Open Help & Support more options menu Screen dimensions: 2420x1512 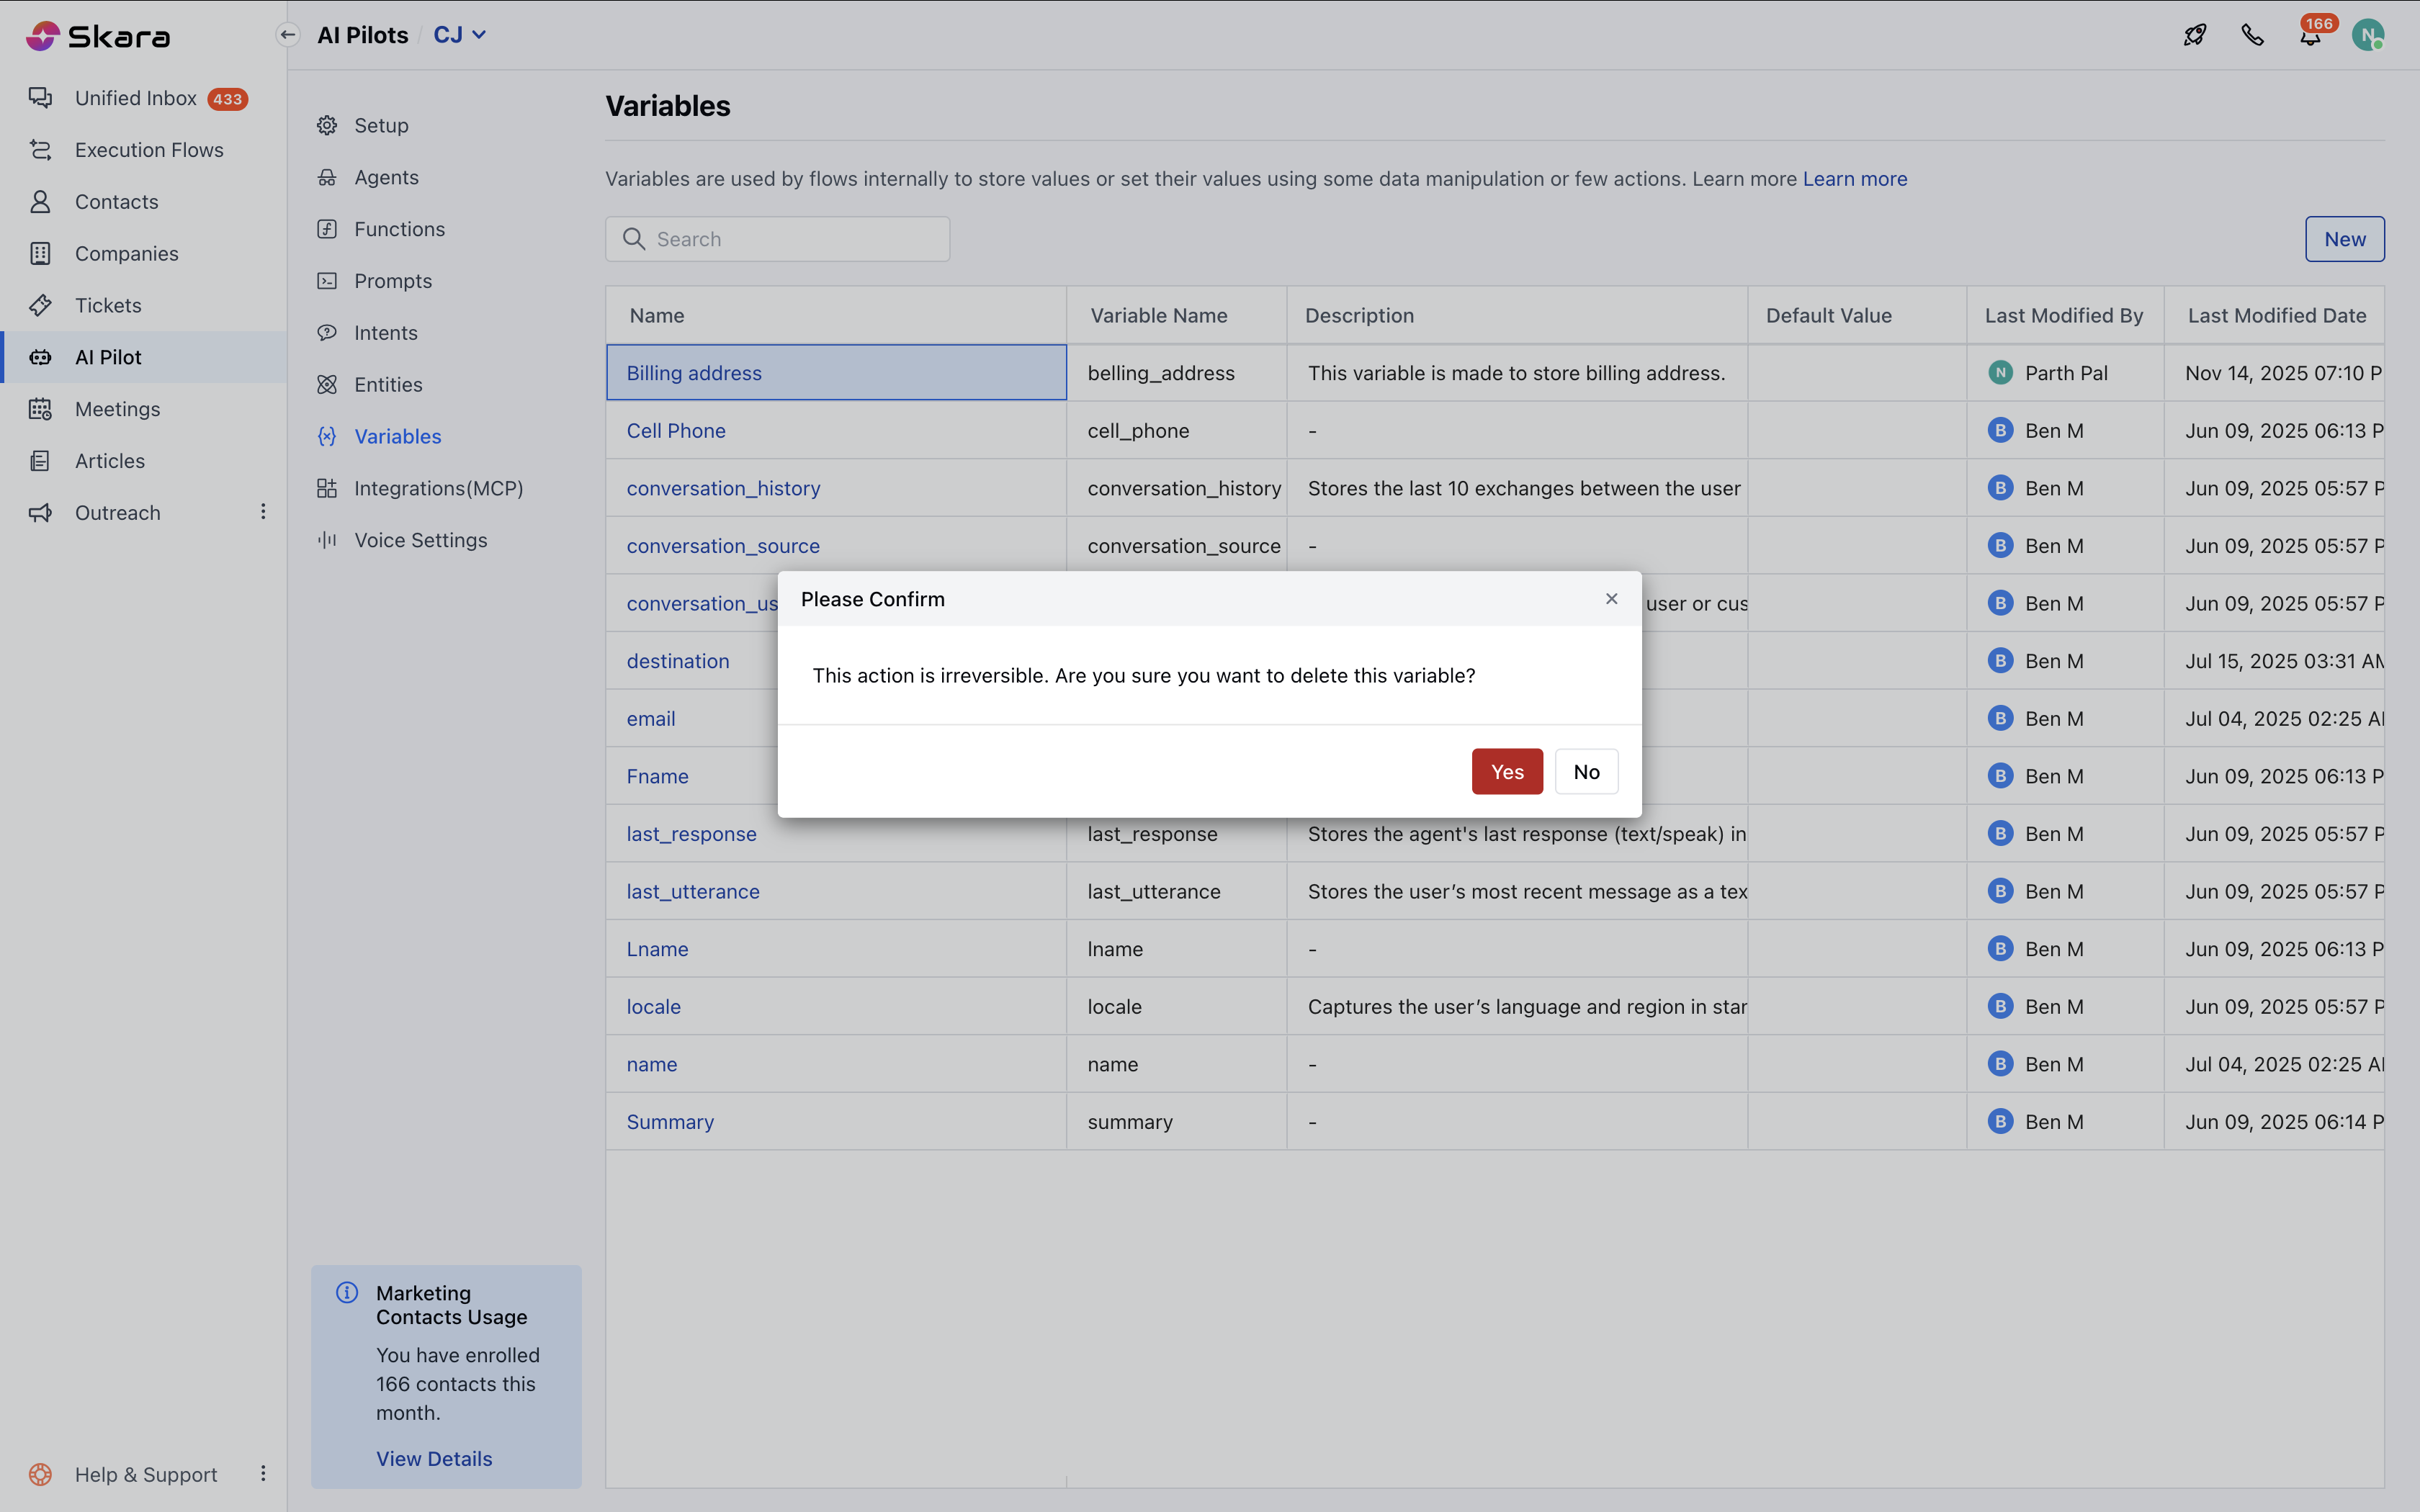(263, 1473)
